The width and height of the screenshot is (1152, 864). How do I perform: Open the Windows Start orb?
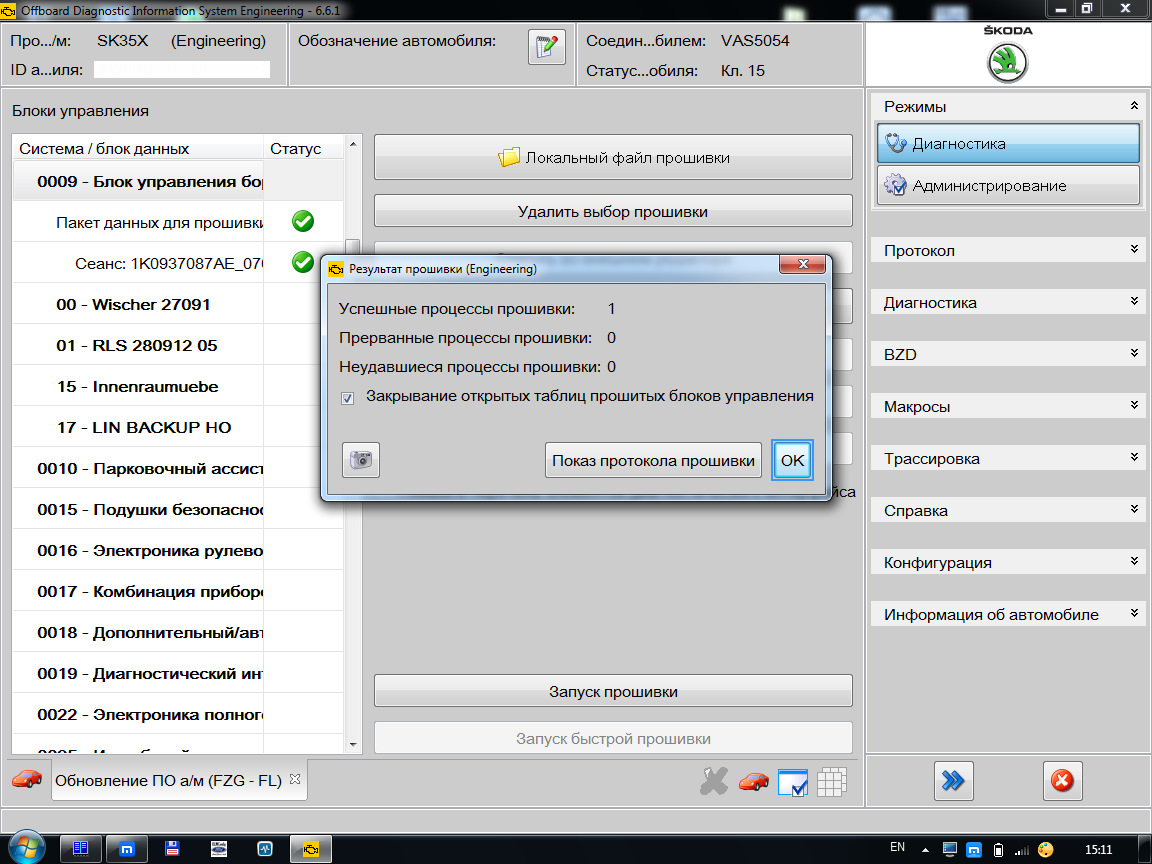[x=27, y=848]
